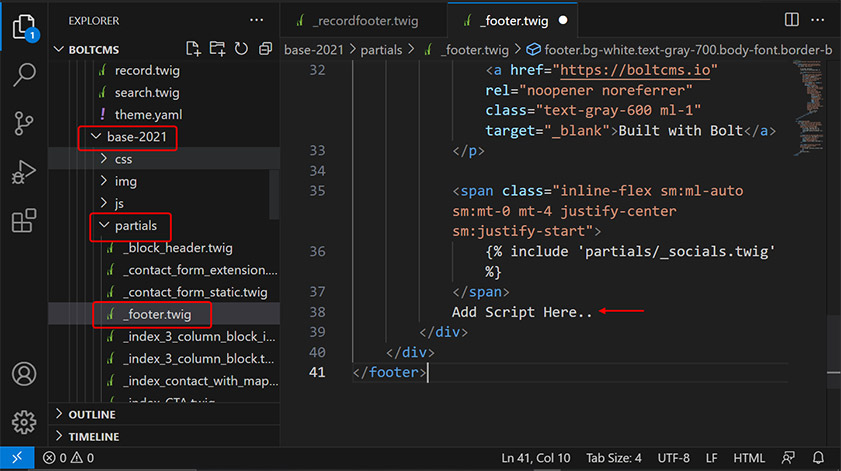Select the _footer.twig editor tab
This screenshot has width=841, height=471.
pyautogui.click(x=512, y=20)
